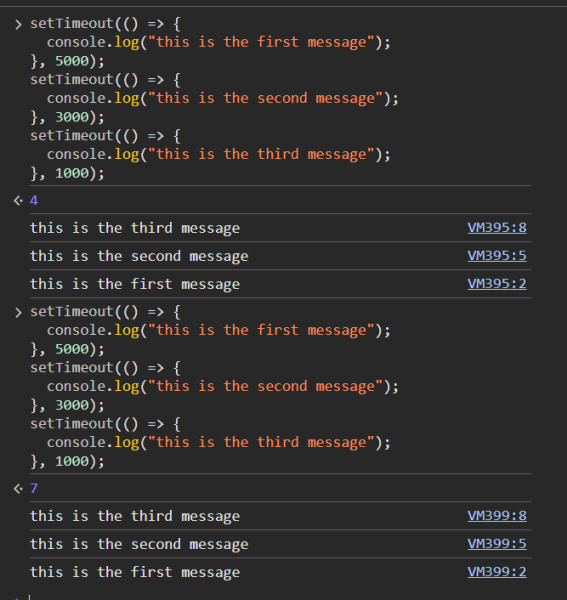Open the VM399:5 source link

coord(497,544)
